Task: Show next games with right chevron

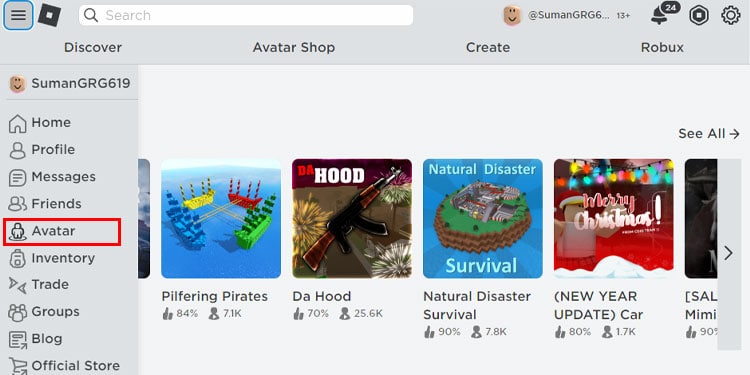Action: click(x=728, y=254)
